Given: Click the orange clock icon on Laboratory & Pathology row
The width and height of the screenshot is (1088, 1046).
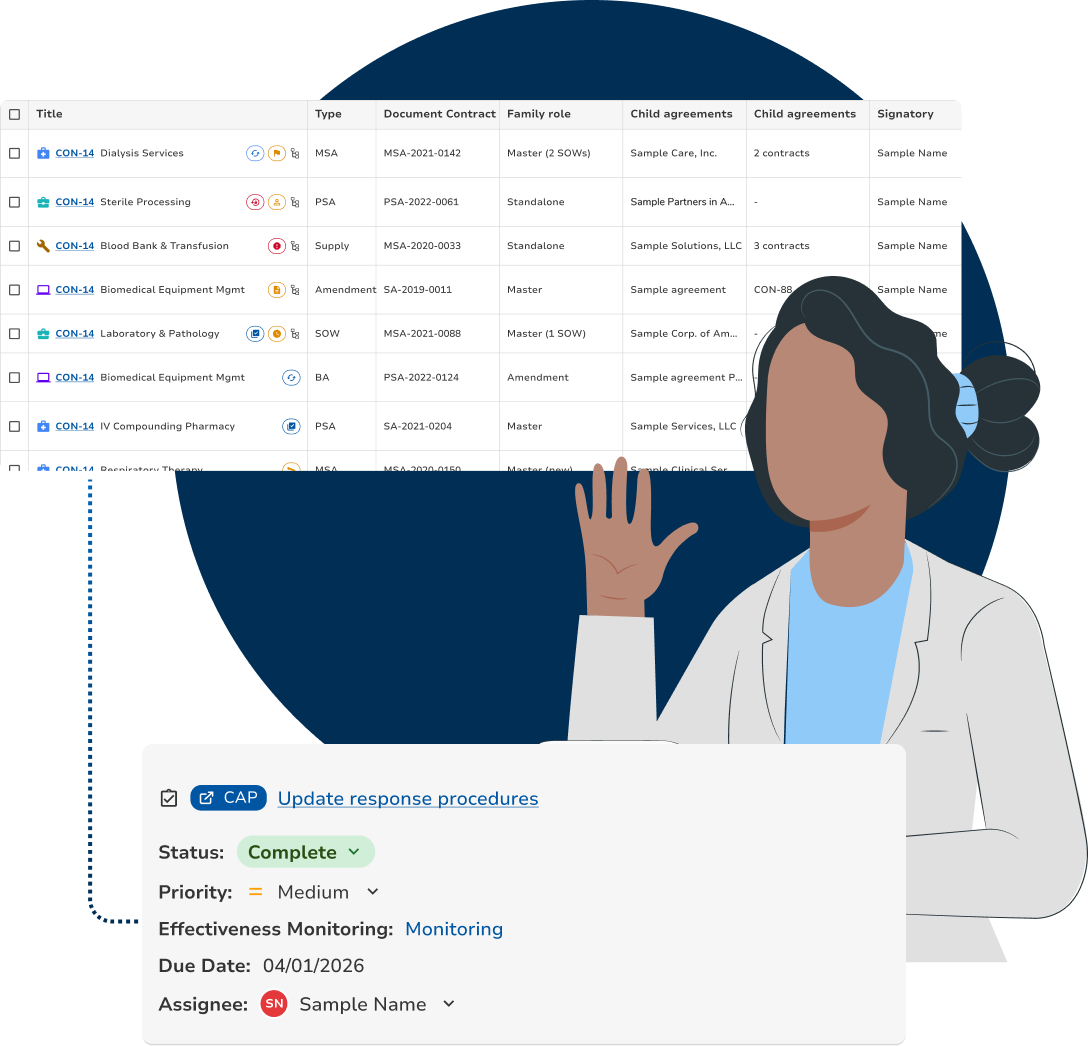Looking at the screenshot, I should (x=277, y=334).
